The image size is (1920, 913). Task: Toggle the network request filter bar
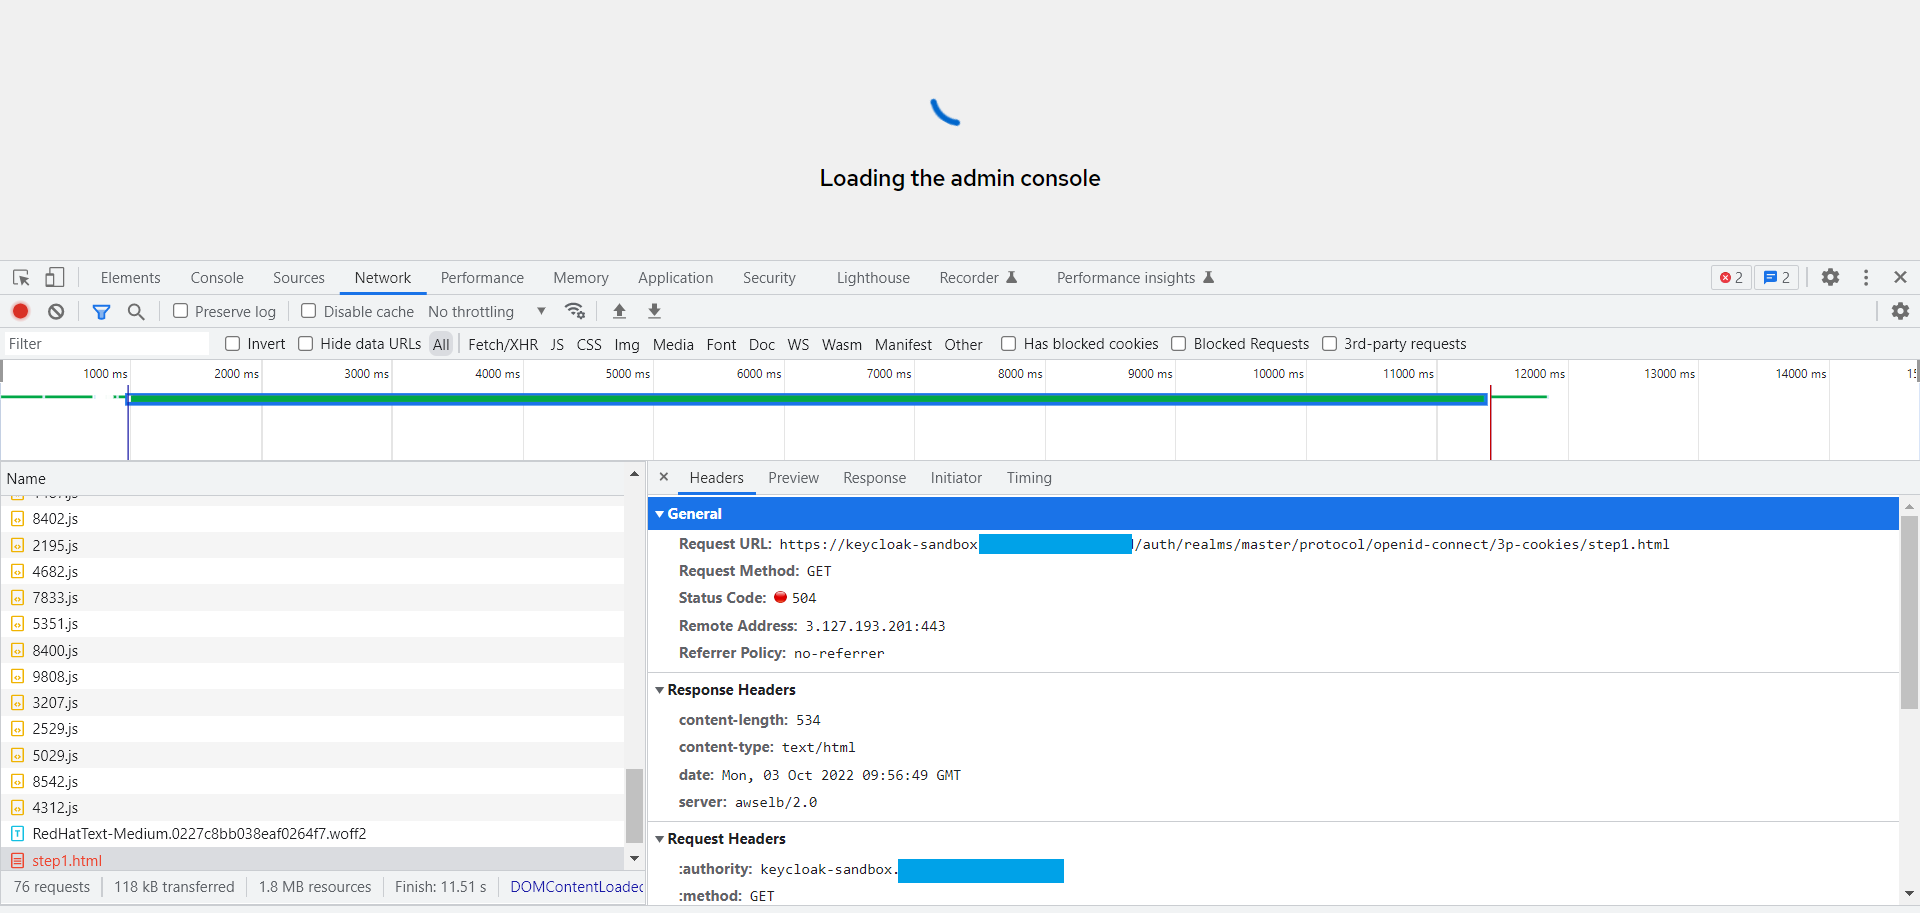coord(100,311)
